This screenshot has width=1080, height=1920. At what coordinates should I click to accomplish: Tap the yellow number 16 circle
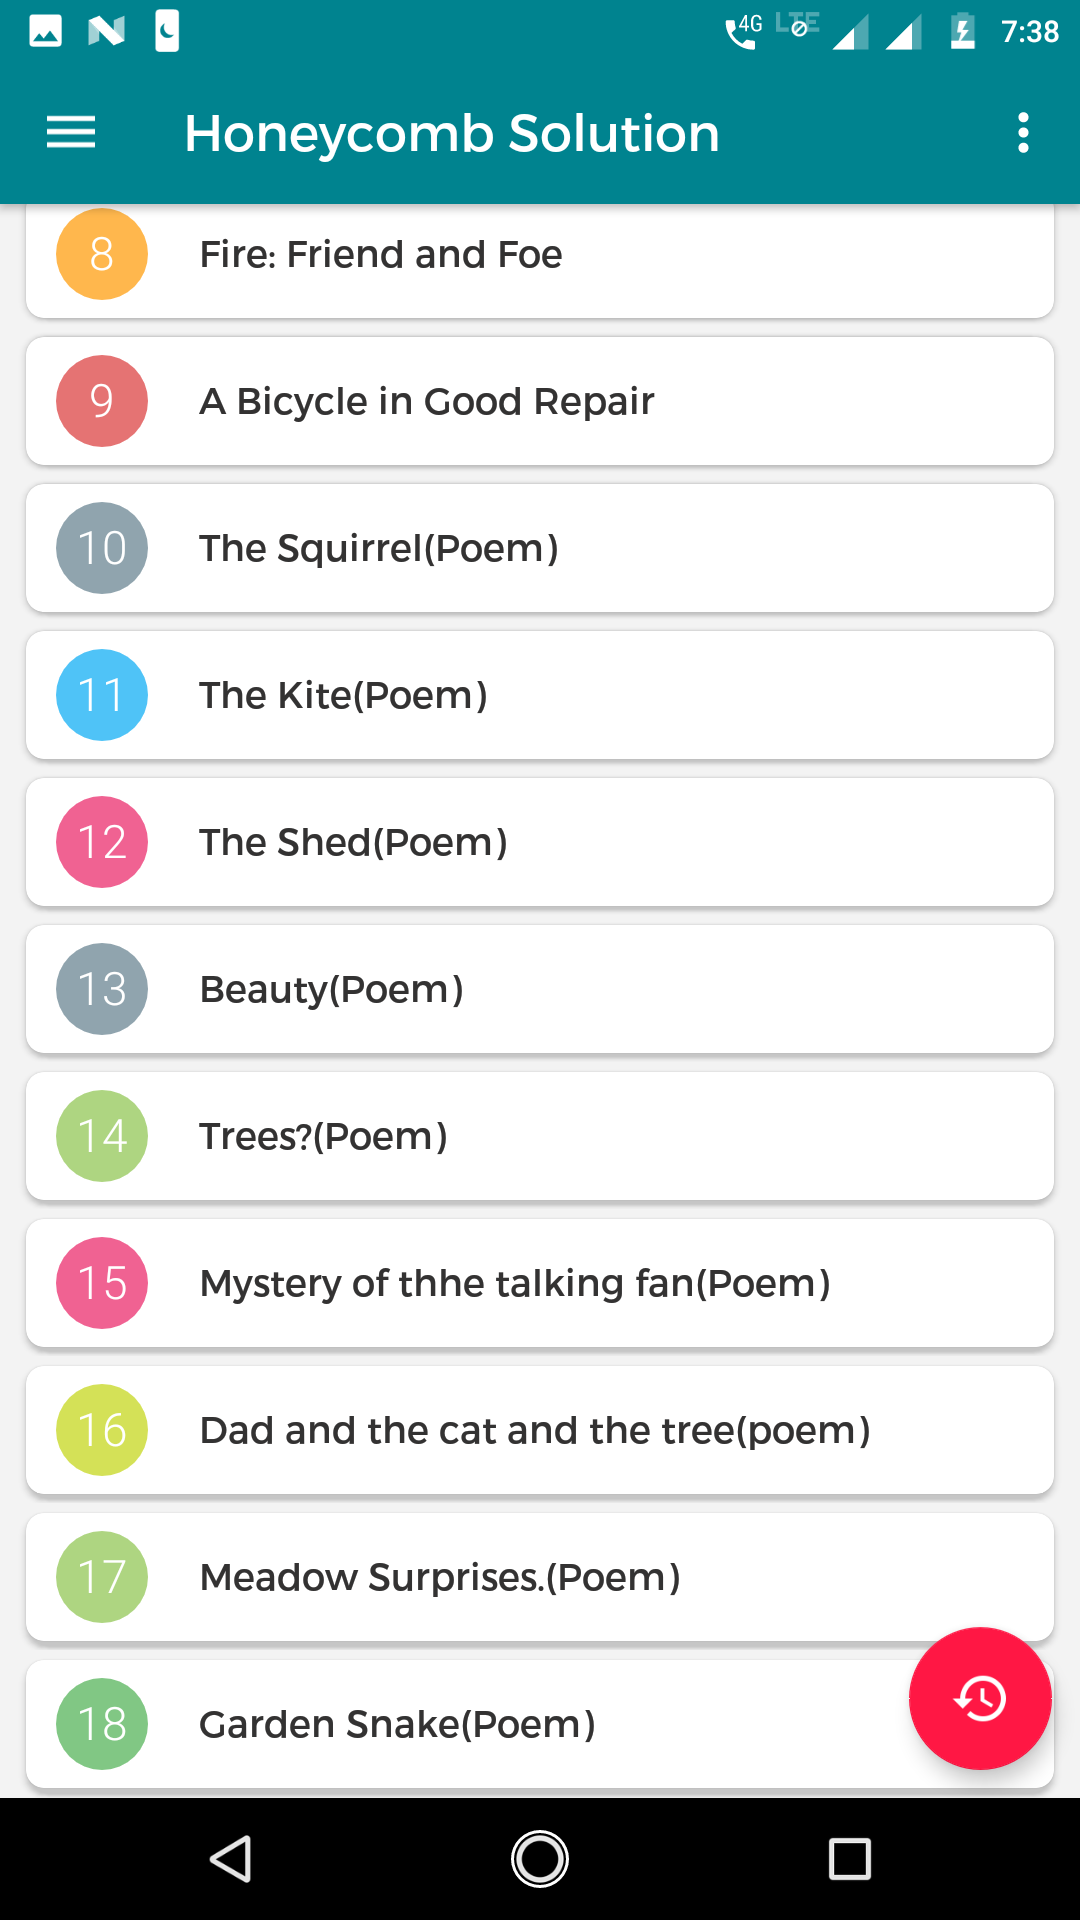(102, 1430)
